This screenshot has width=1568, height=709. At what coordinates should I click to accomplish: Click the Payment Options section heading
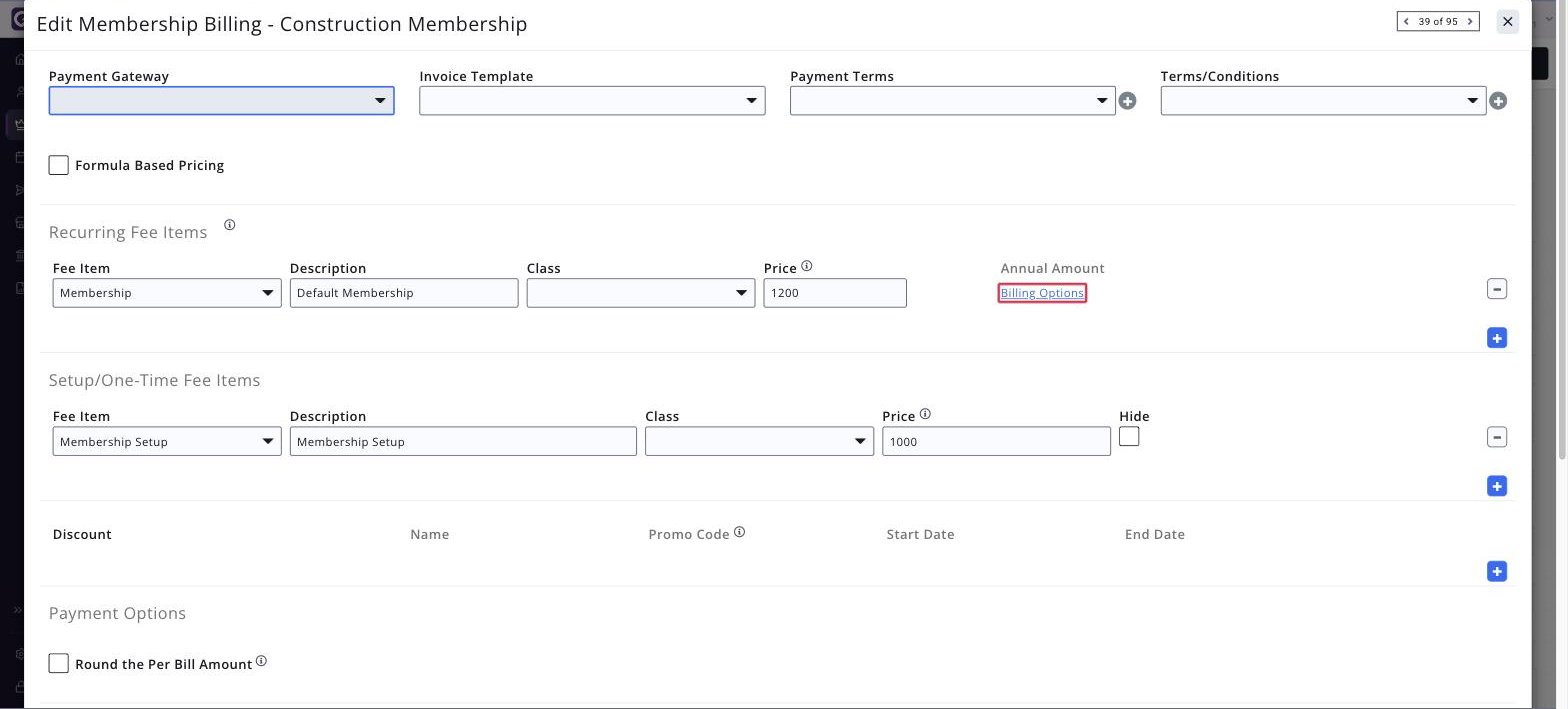[x=117, y=613]
